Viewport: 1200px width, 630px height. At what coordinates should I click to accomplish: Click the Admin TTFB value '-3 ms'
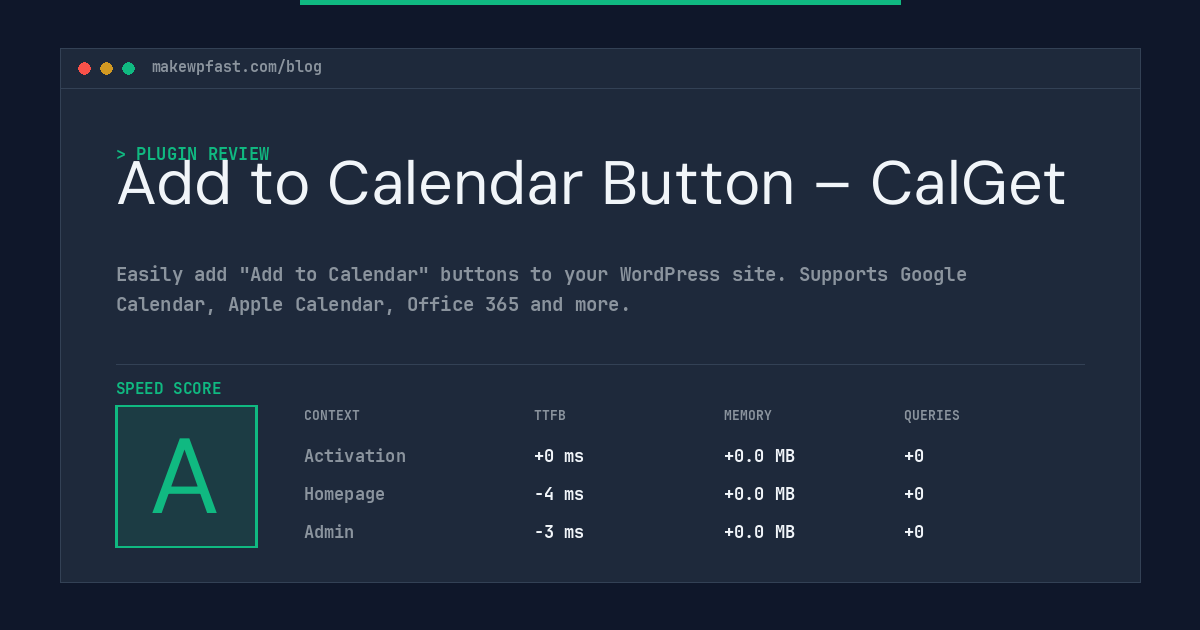[559, 532]
